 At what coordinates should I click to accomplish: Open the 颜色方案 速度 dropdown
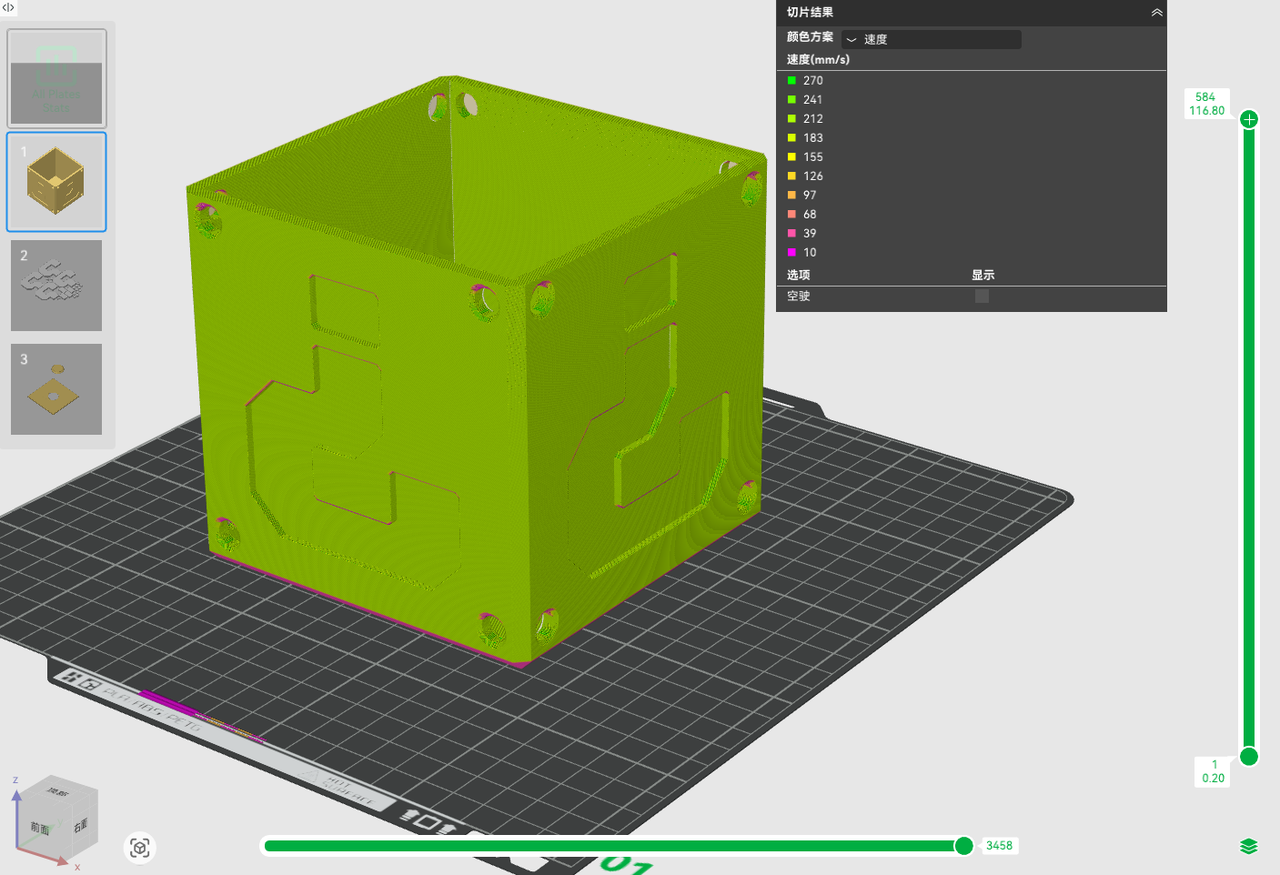pyautogui.click(x=931, y=39)
